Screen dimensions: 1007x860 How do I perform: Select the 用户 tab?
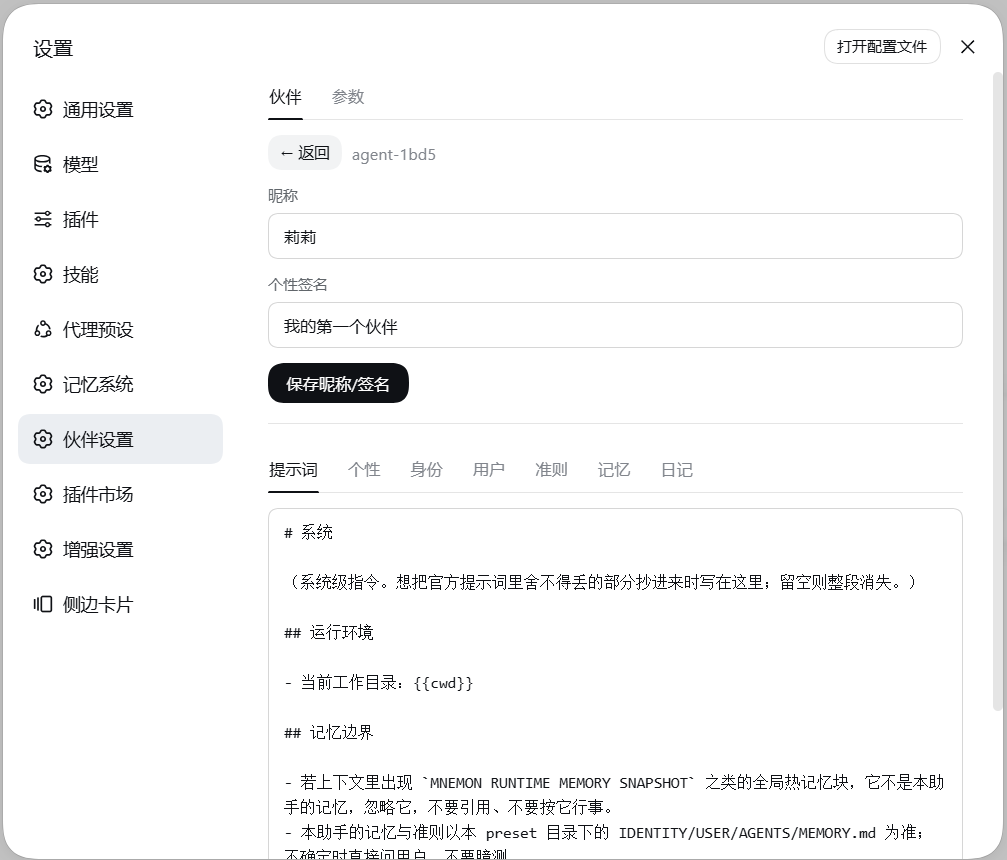click(x=489, y=470)
